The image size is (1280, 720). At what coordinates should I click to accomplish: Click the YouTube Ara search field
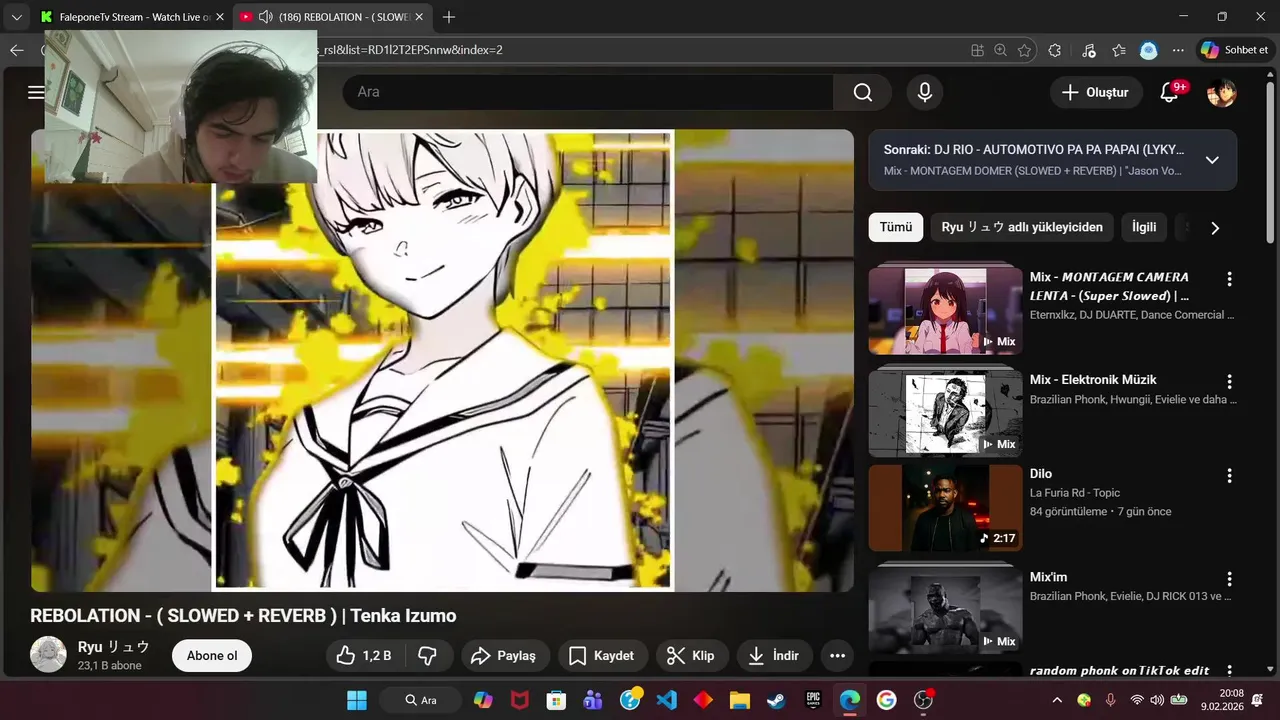pyautogui.click(x=588, y=92)
